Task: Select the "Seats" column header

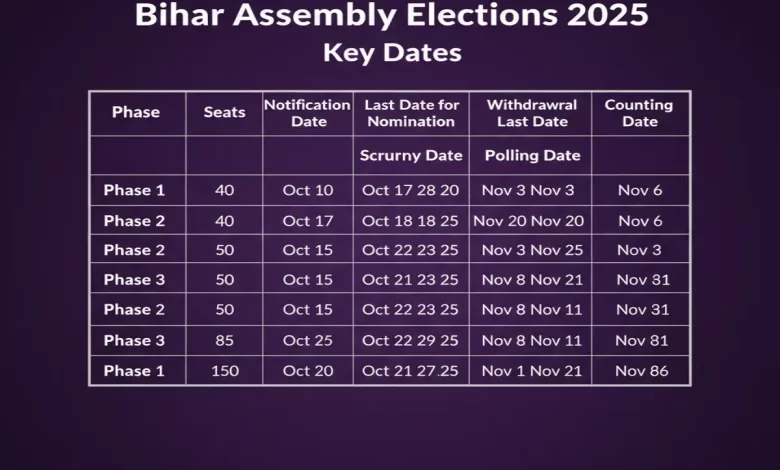Action: coord(224,112)
